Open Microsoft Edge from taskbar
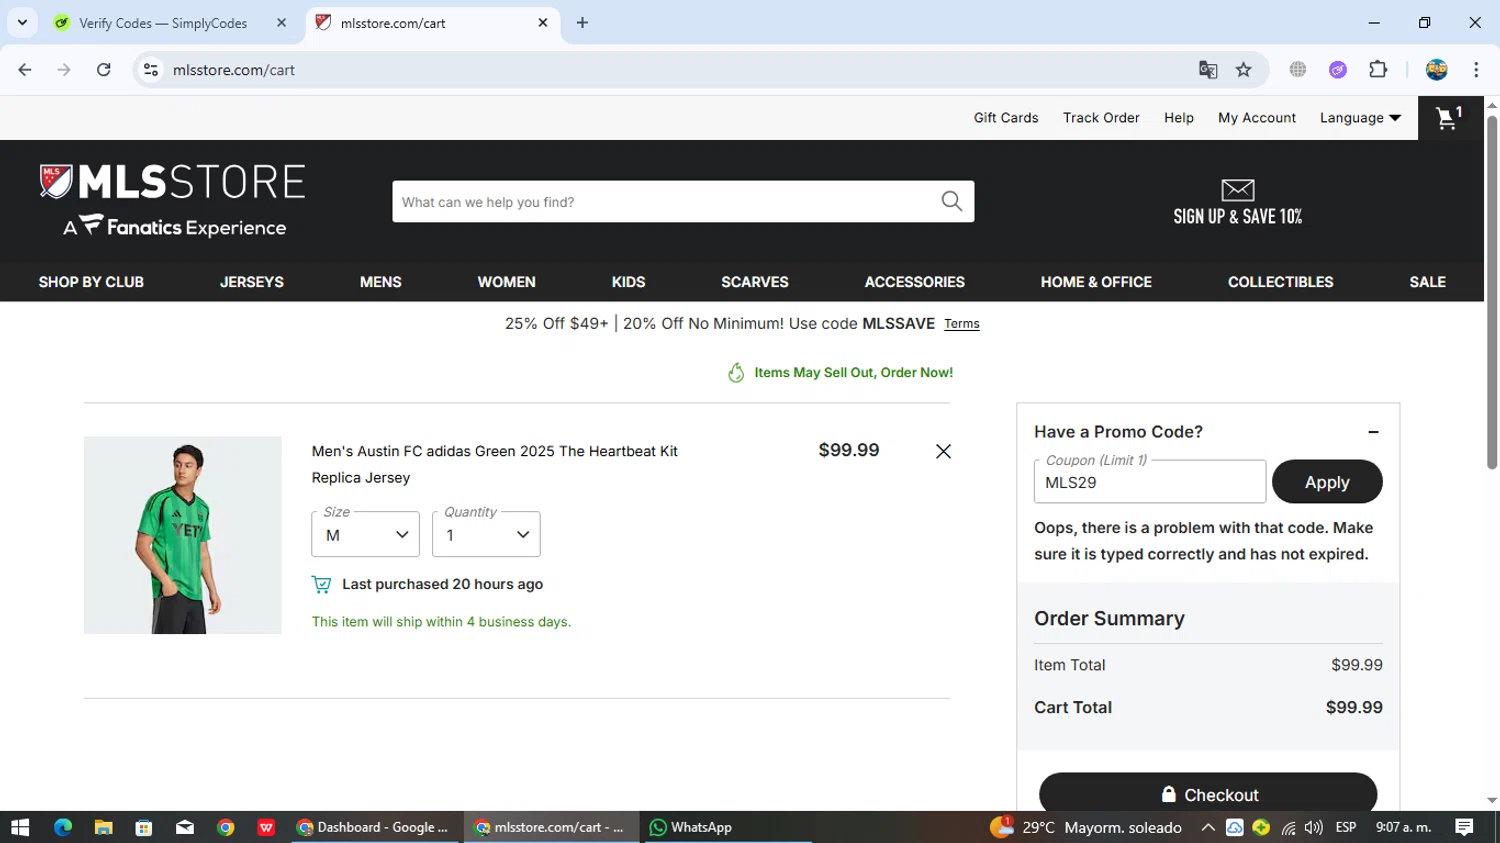 pyautogui.click(x=63, y=827)
